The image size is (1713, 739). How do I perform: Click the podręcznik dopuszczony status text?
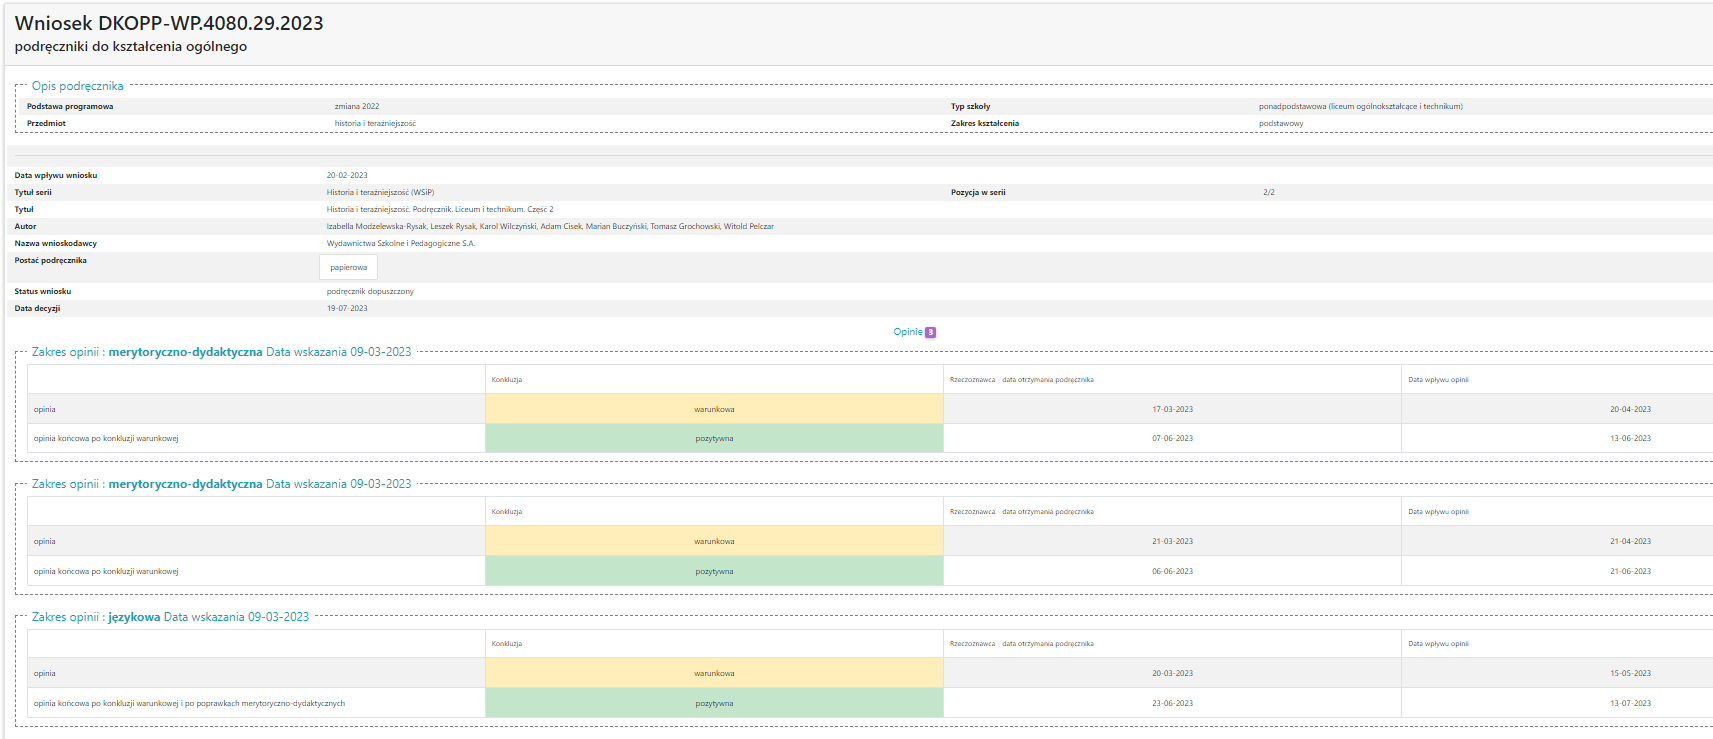[x=370, y=291]
